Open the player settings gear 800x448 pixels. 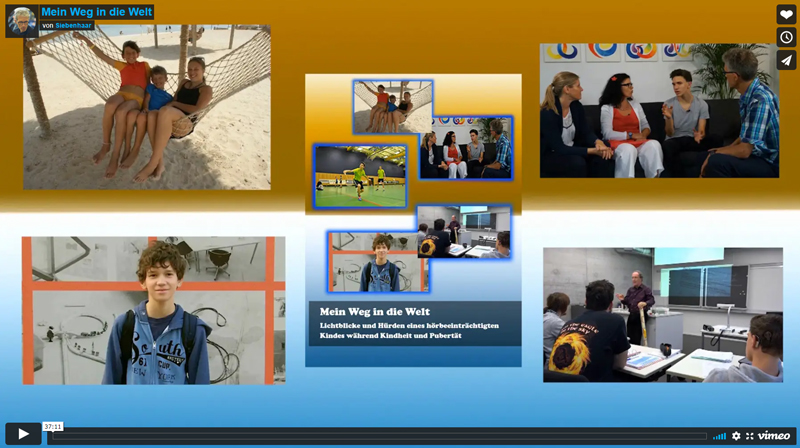pos(736,436)
